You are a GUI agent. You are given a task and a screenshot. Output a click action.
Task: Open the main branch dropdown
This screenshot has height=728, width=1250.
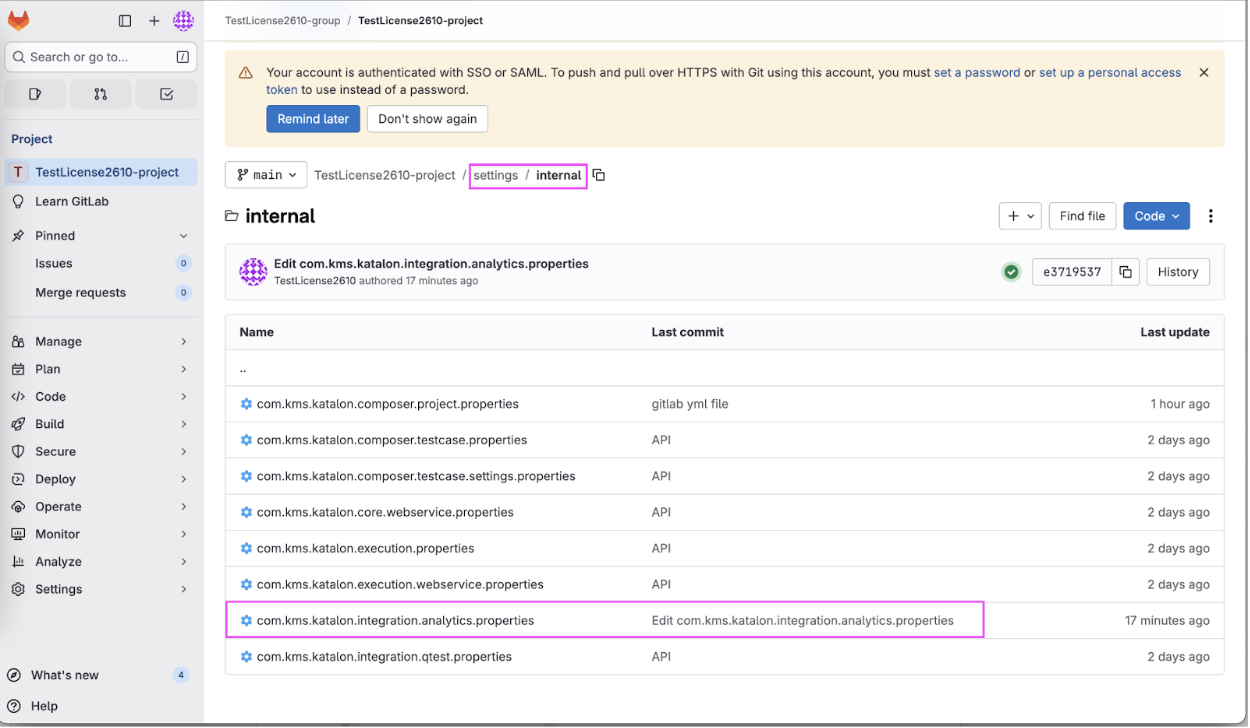tap(265, 174)
